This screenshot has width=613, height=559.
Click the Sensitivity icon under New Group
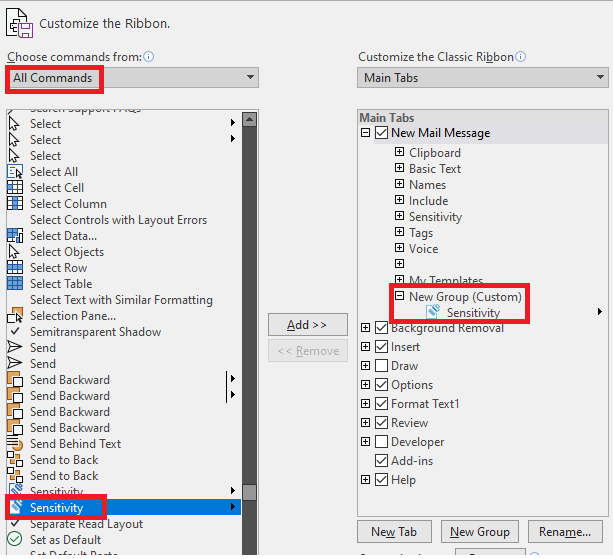[434, 312]
